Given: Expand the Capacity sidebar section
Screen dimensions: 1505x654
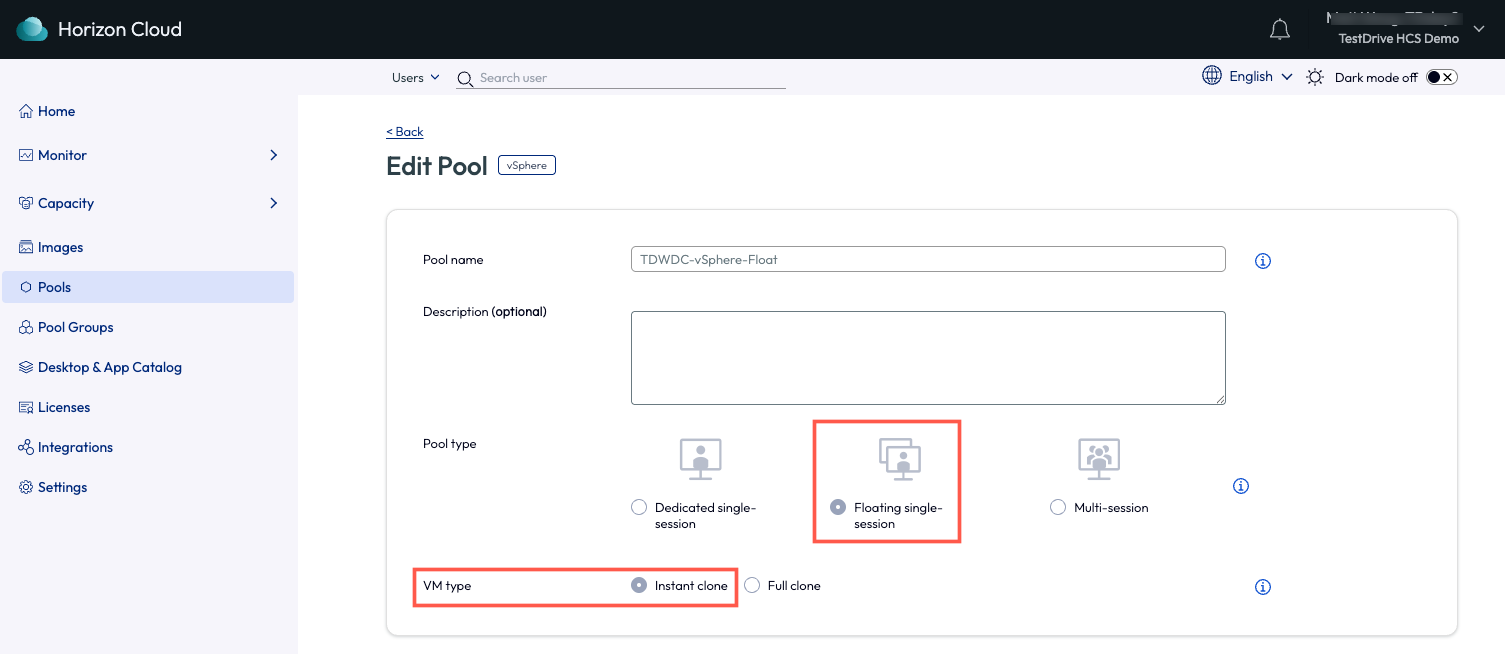Looking at the screenshot, I should [x=273, y=203].
